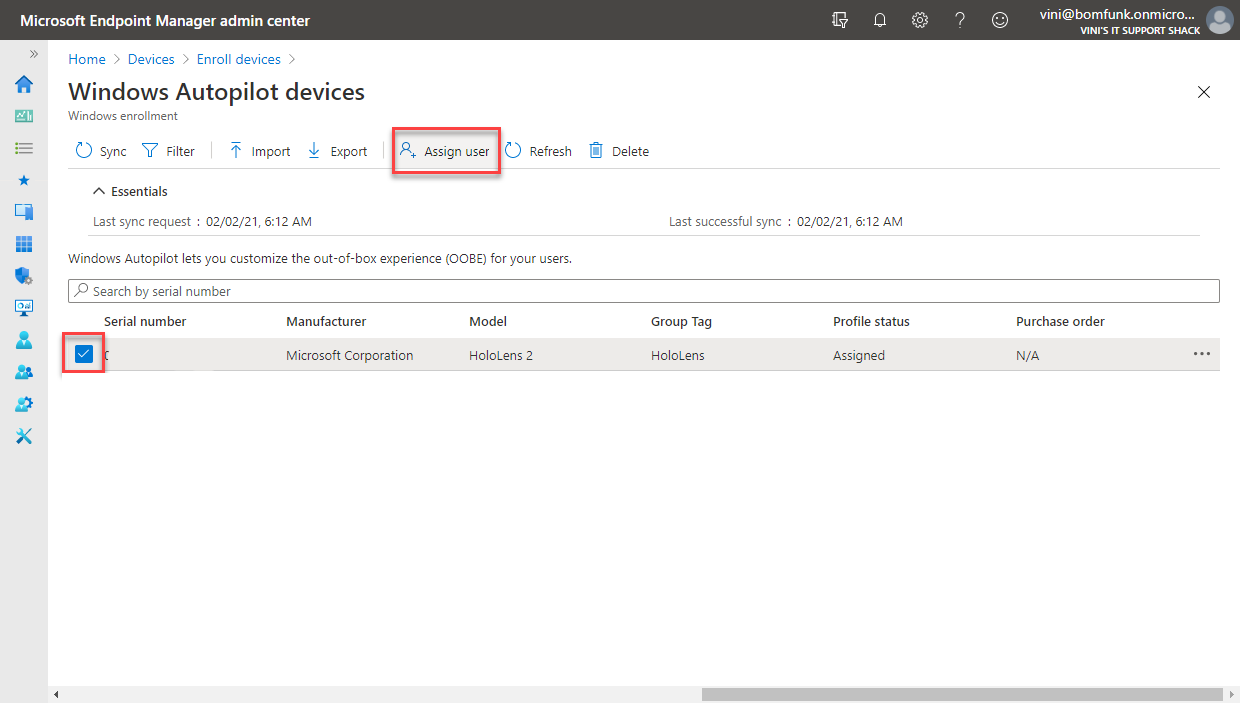The width and height of the screenshot is (1240, 703).
Task: Go to Devices breadcrumb
Action: click(x=151, y=59)
